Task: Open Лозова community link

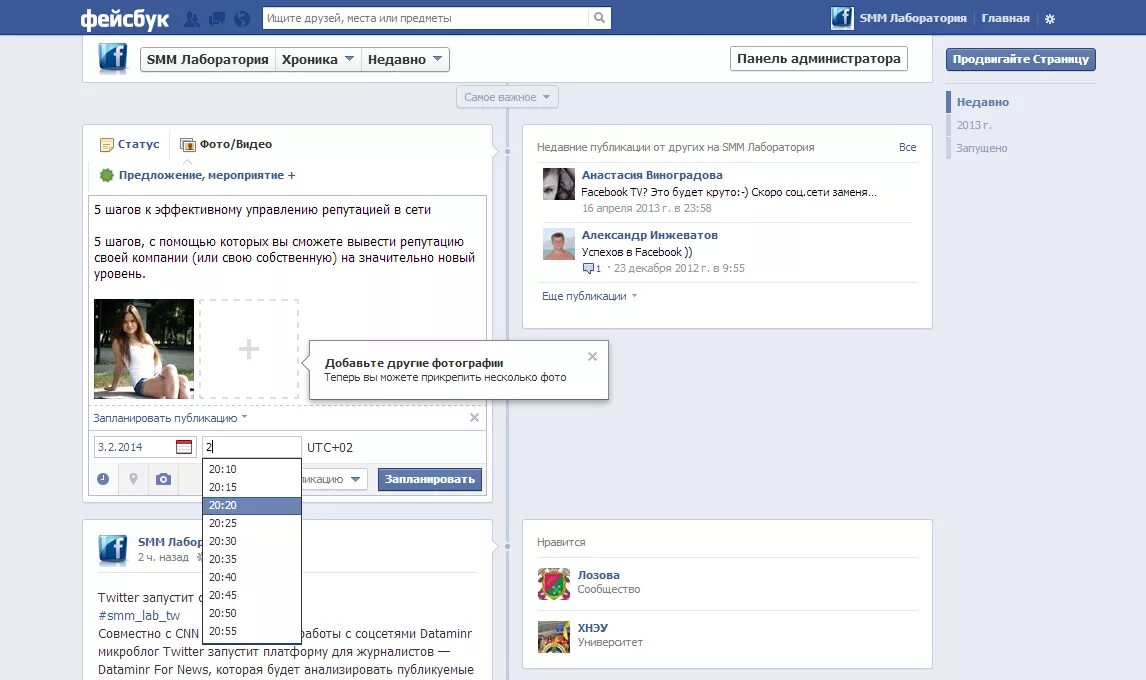Action: [599, 575]
